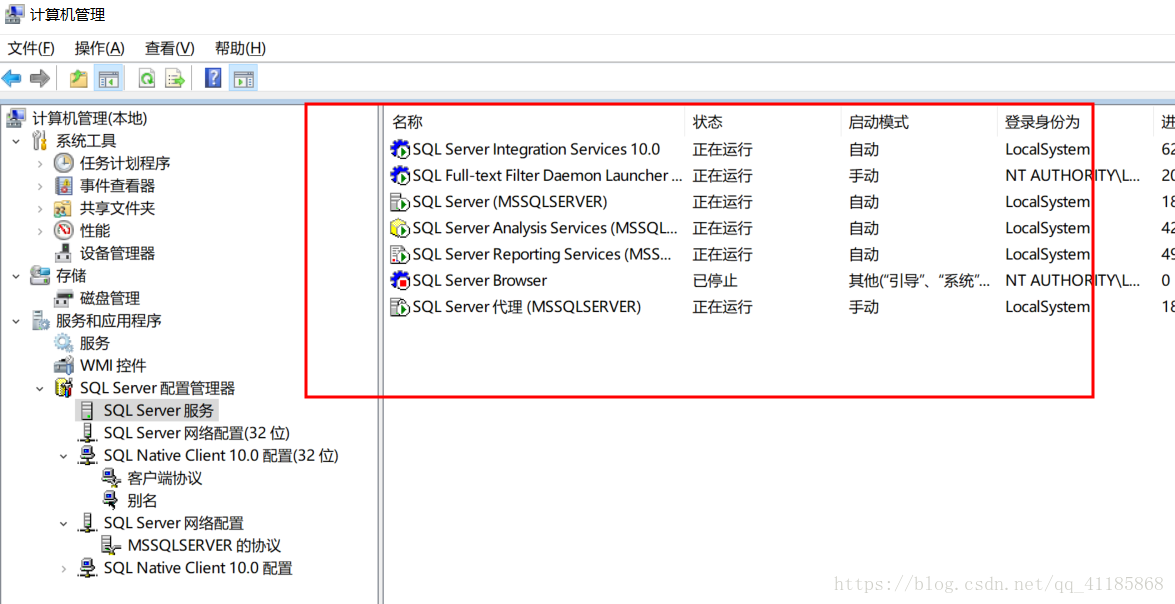Click the Help question mark icon
The height and width of the screenshot is (604, 1175).
(214, 78)
